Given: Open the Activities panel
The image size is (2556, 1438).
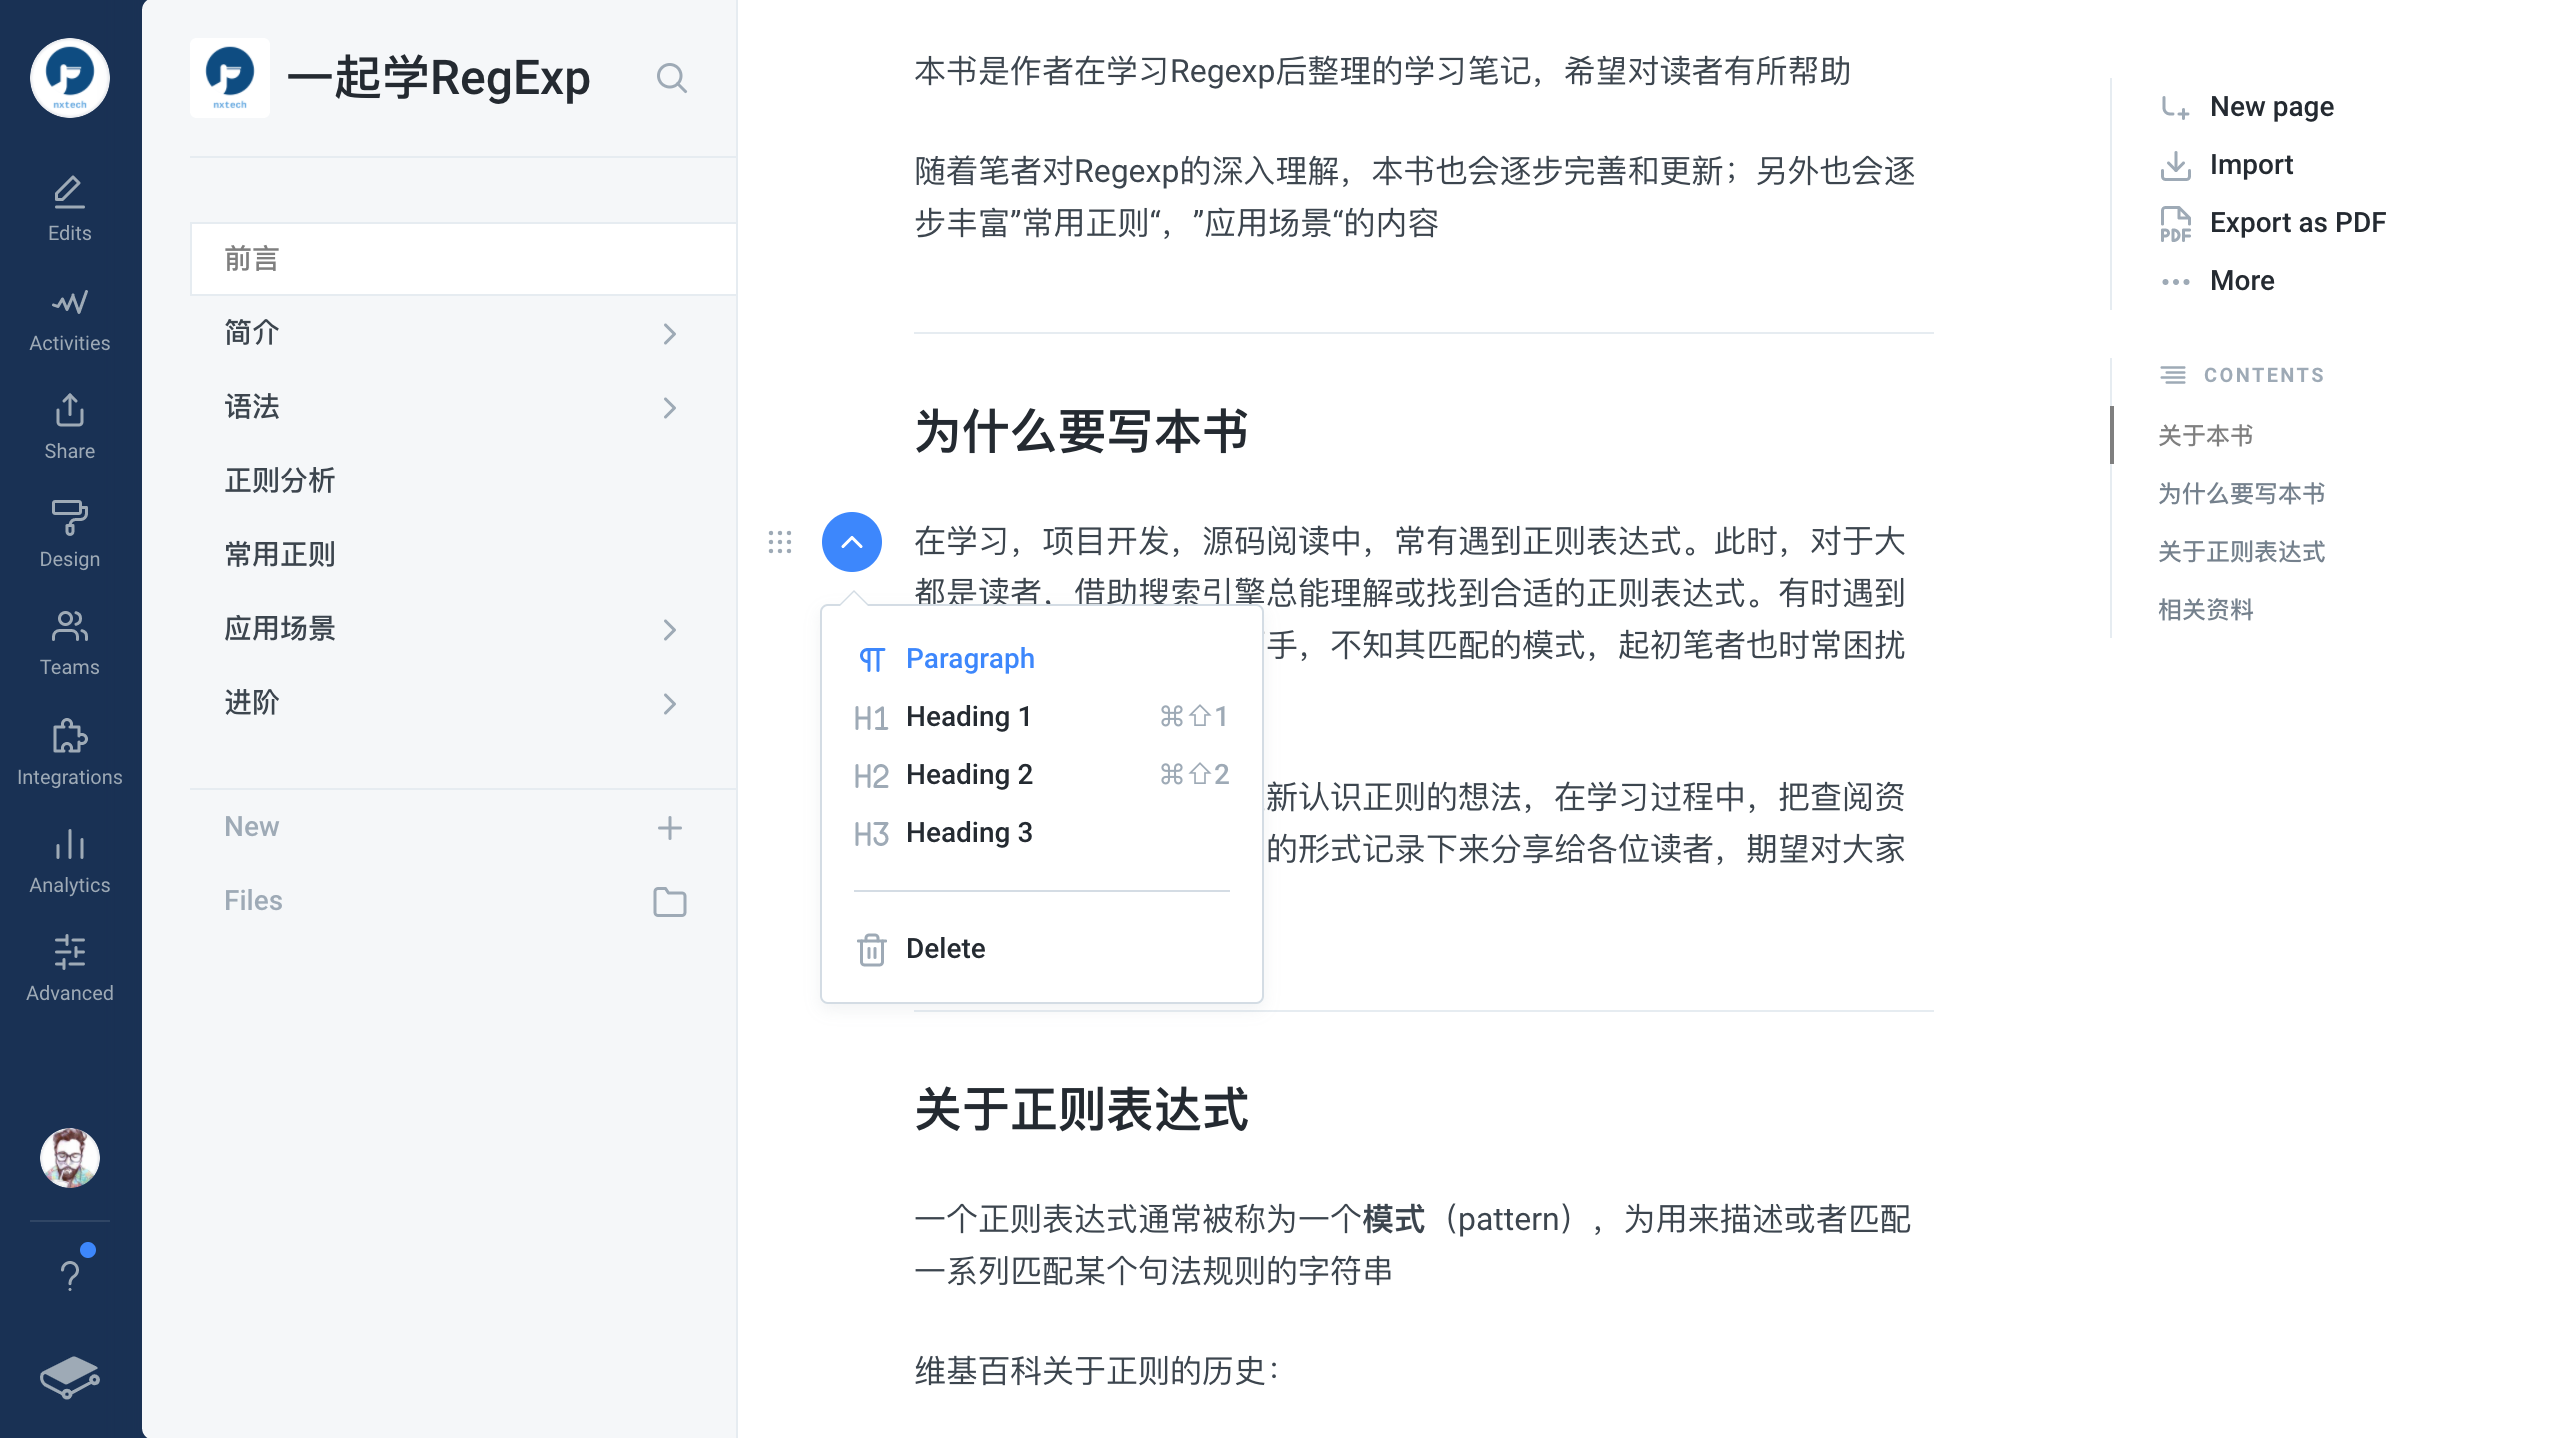Looking at the screenshot, I should coord(69,318).
